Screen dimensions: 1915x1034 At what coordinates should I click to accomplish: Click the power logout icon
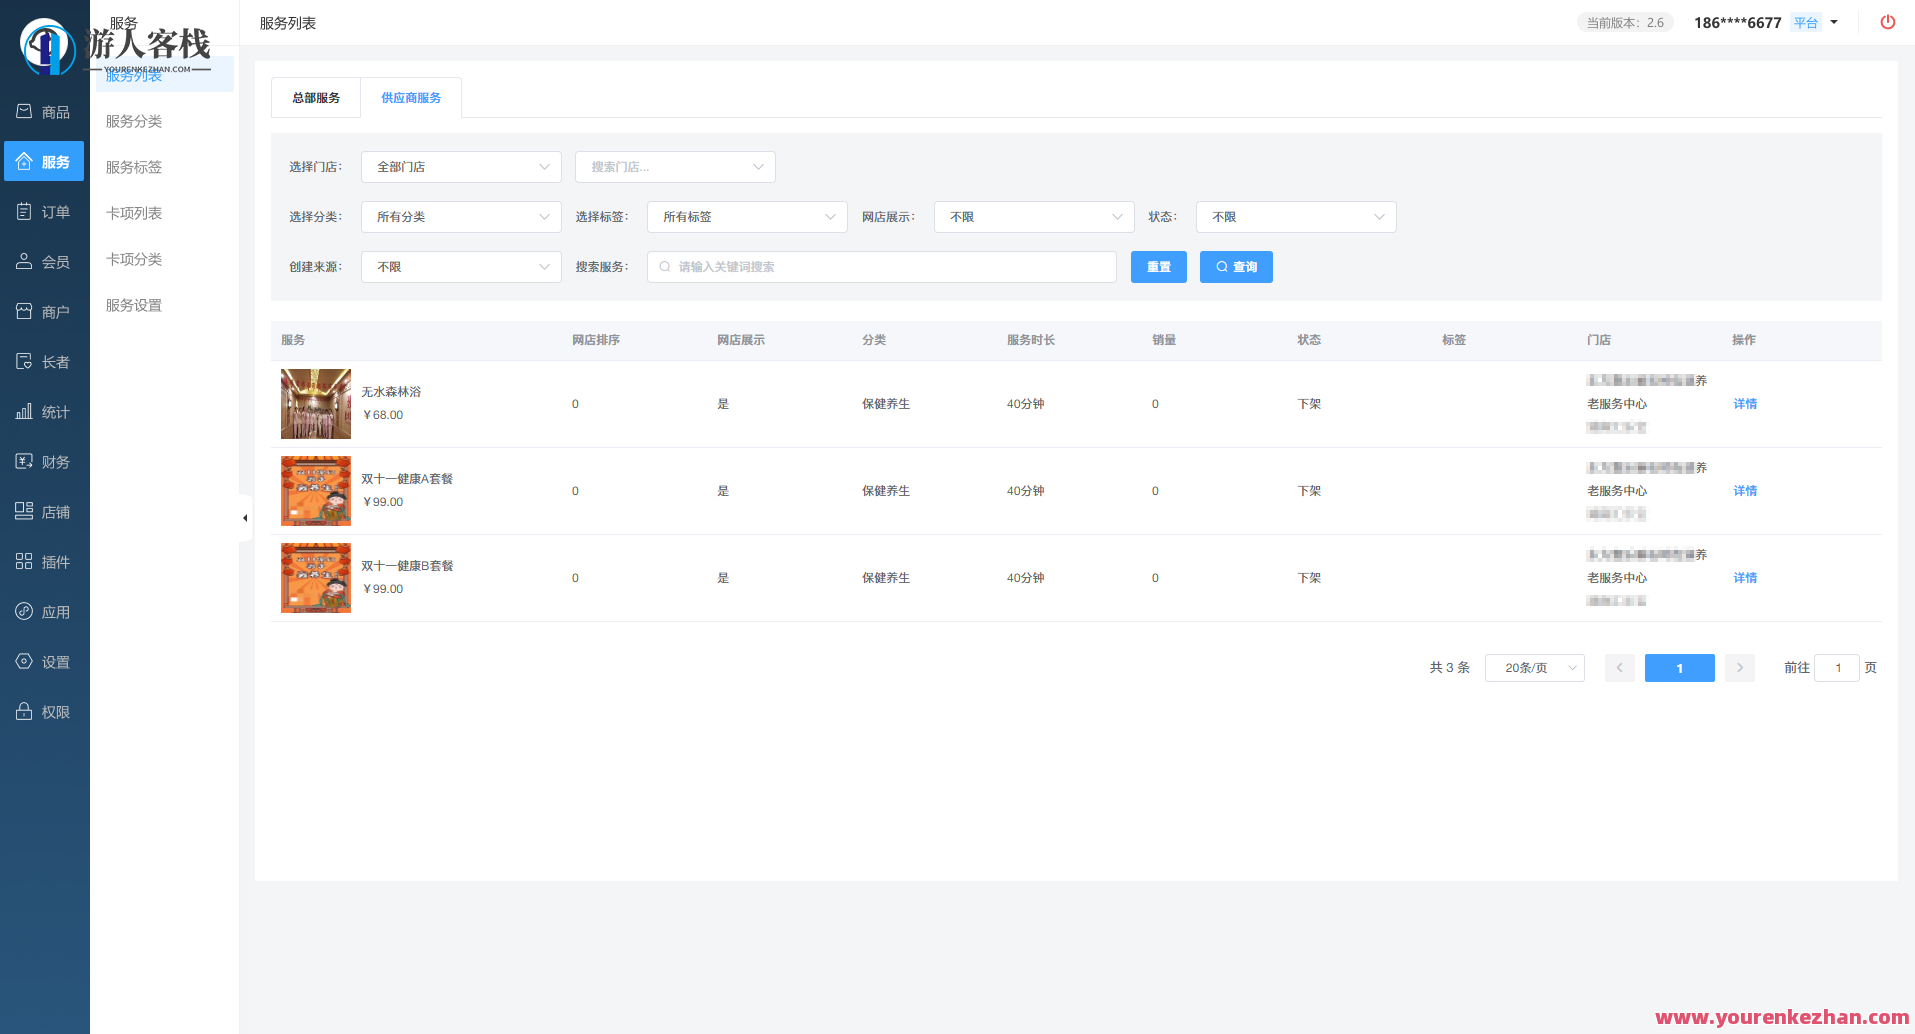coord(1887,22)
